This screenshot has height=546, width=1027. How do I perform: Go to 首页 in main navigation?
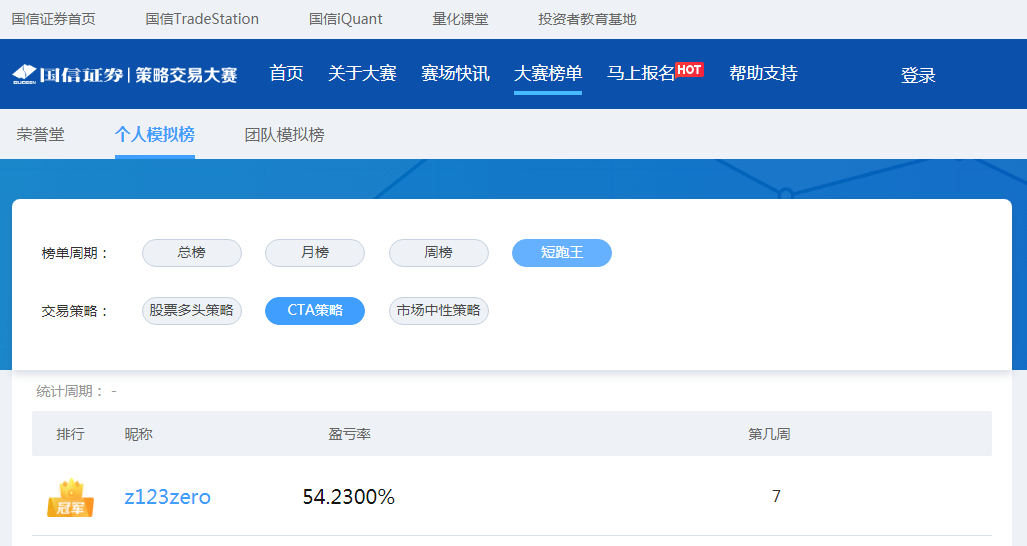tap(286, 73)
